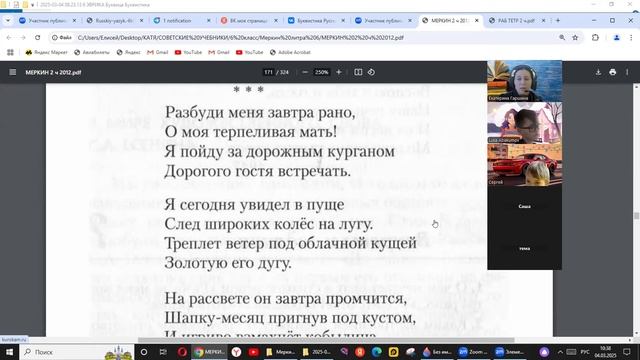
Task: Open the Chrome profile menu
Action: [x=617, y=38]
